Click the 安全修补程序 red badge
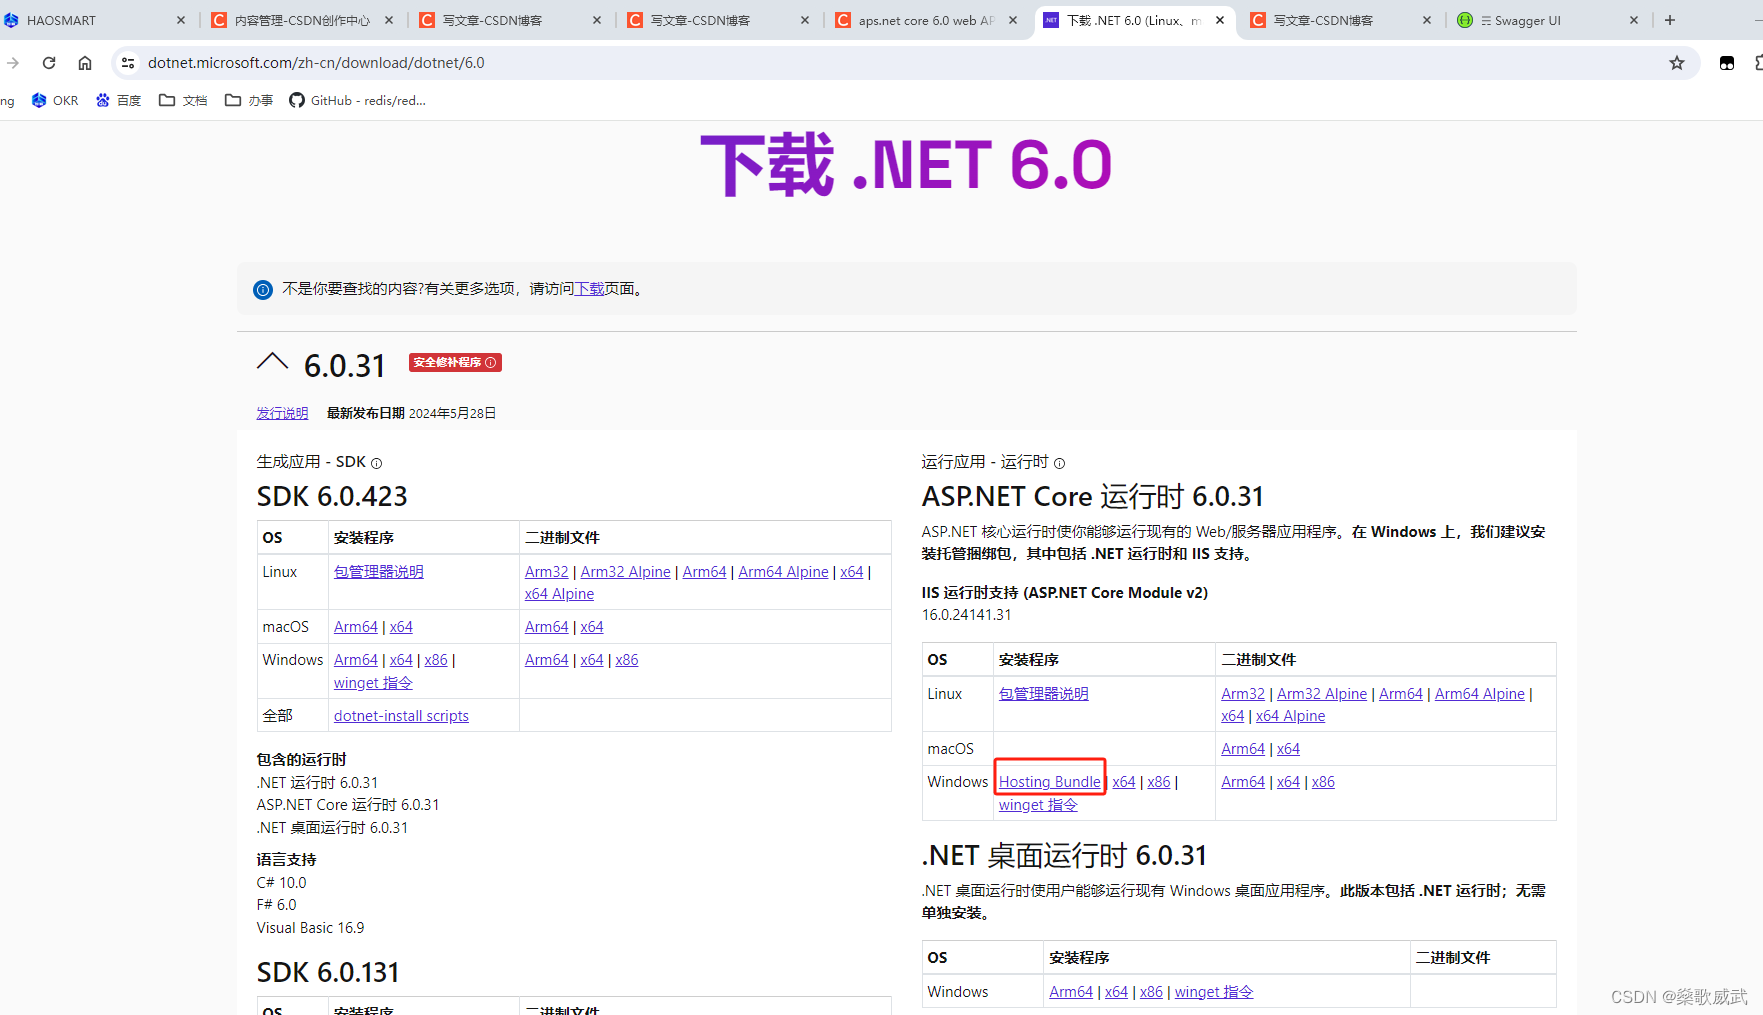Viewport: 1763px width, 1015px height. point(455,362)
